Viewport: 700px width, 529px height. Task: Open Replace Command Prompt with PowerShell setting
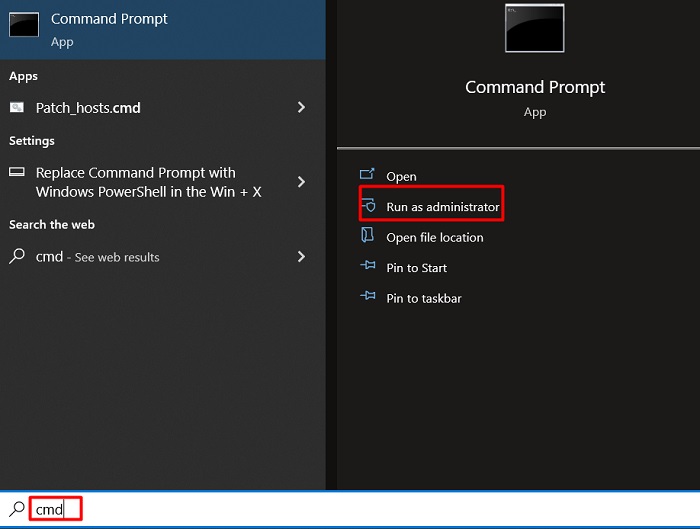[162, 182]
